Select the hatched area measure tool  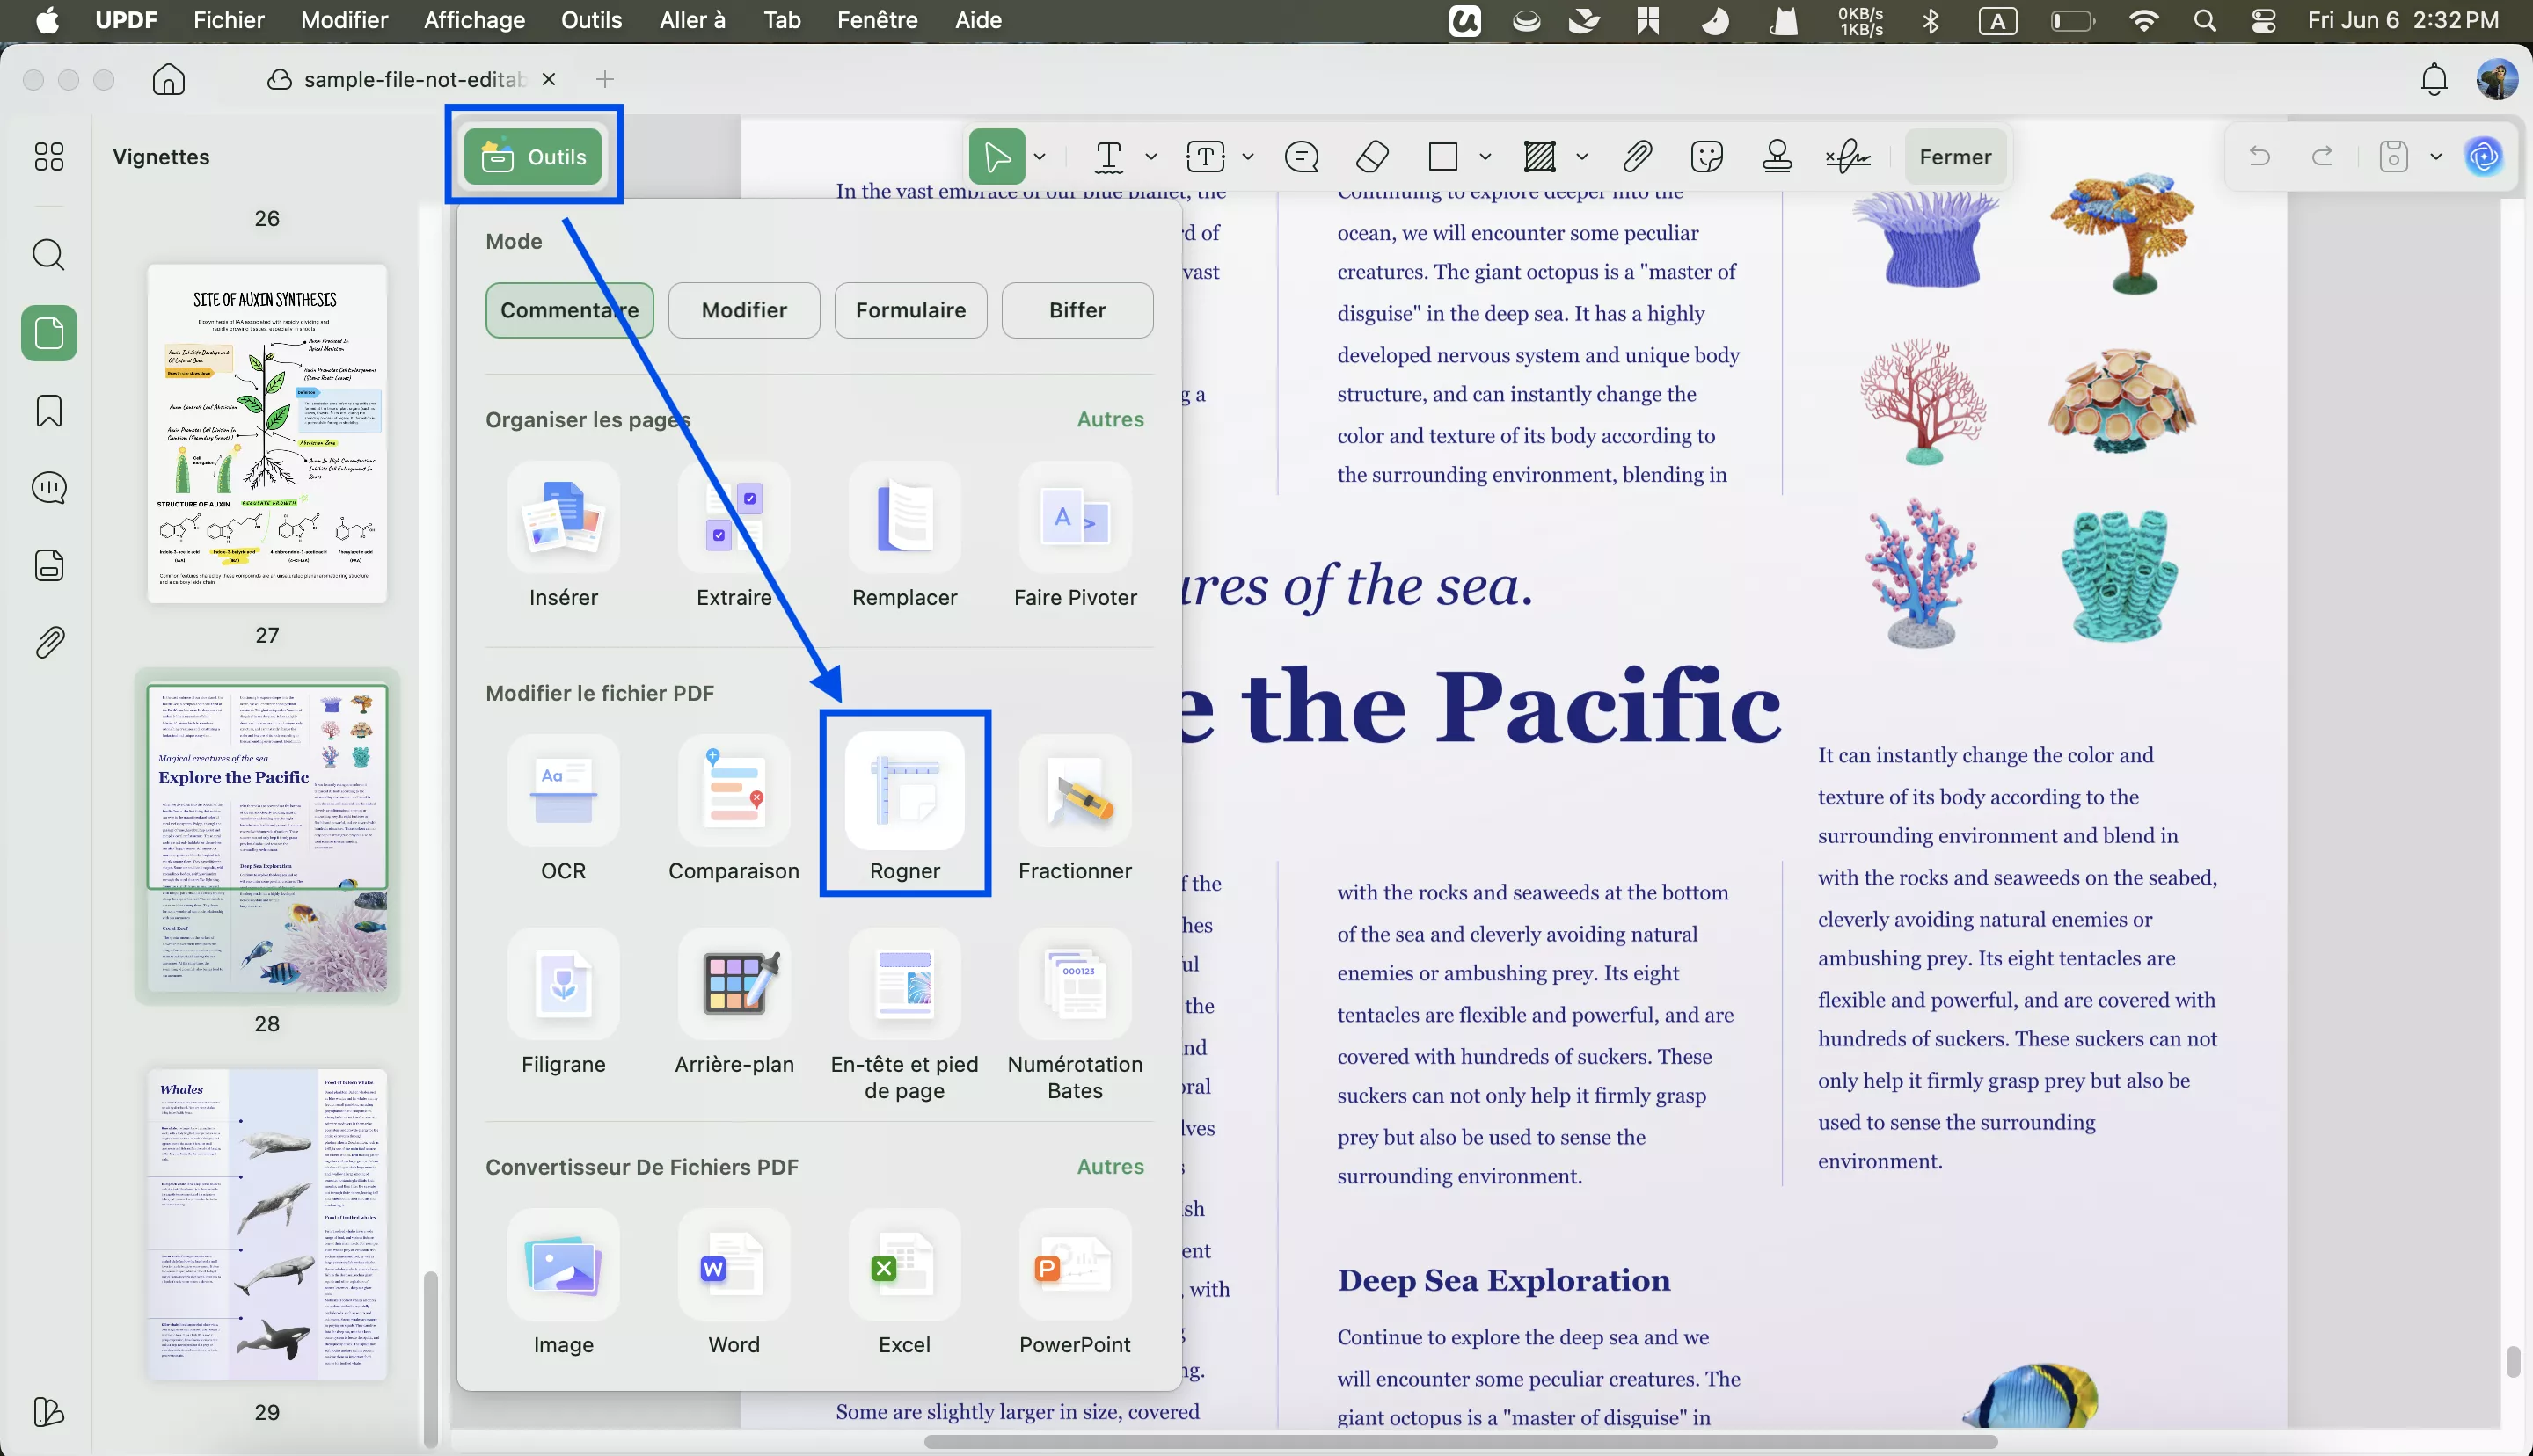(1540, 157)
